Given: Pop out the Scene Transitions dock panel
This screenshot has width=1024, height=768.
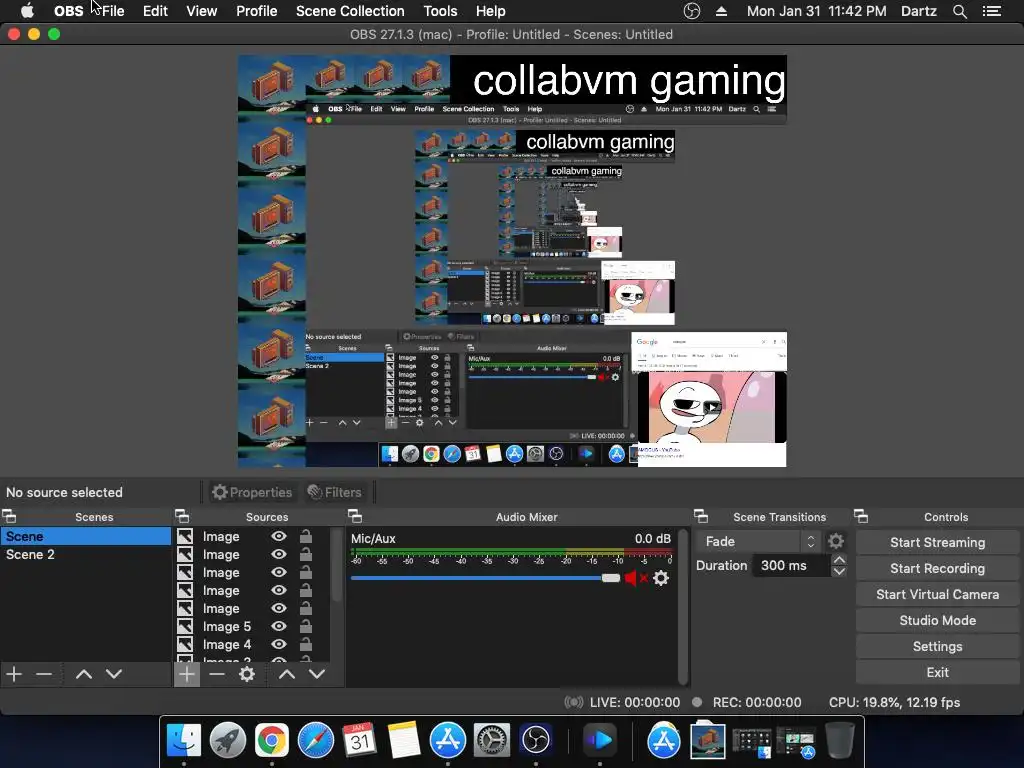Looking at the screenshot, I should (701, 517).
